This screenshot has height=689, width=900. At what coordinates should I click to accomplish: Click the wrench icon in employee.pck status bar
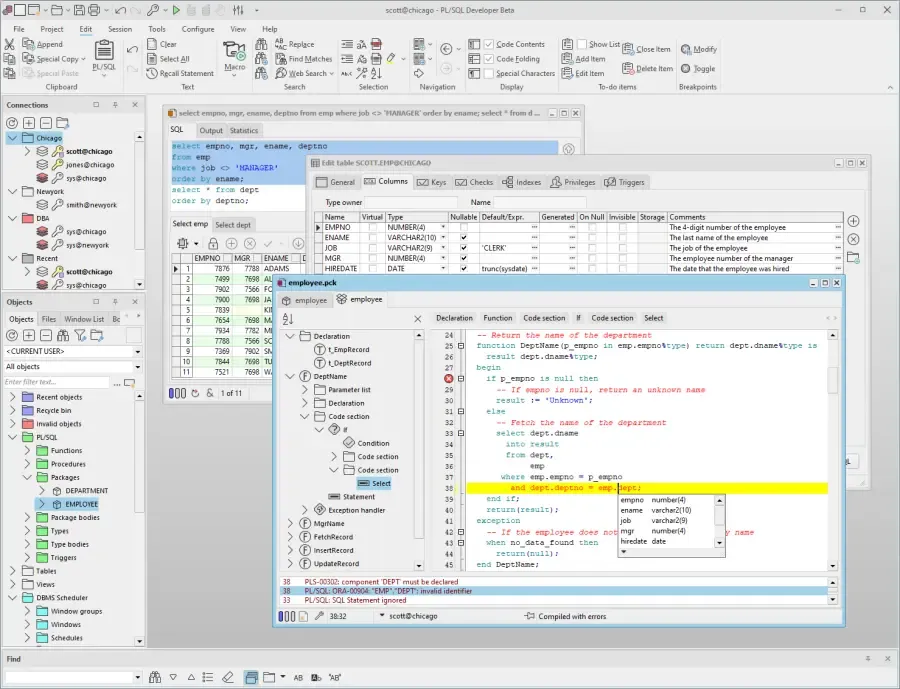[319, 616]
